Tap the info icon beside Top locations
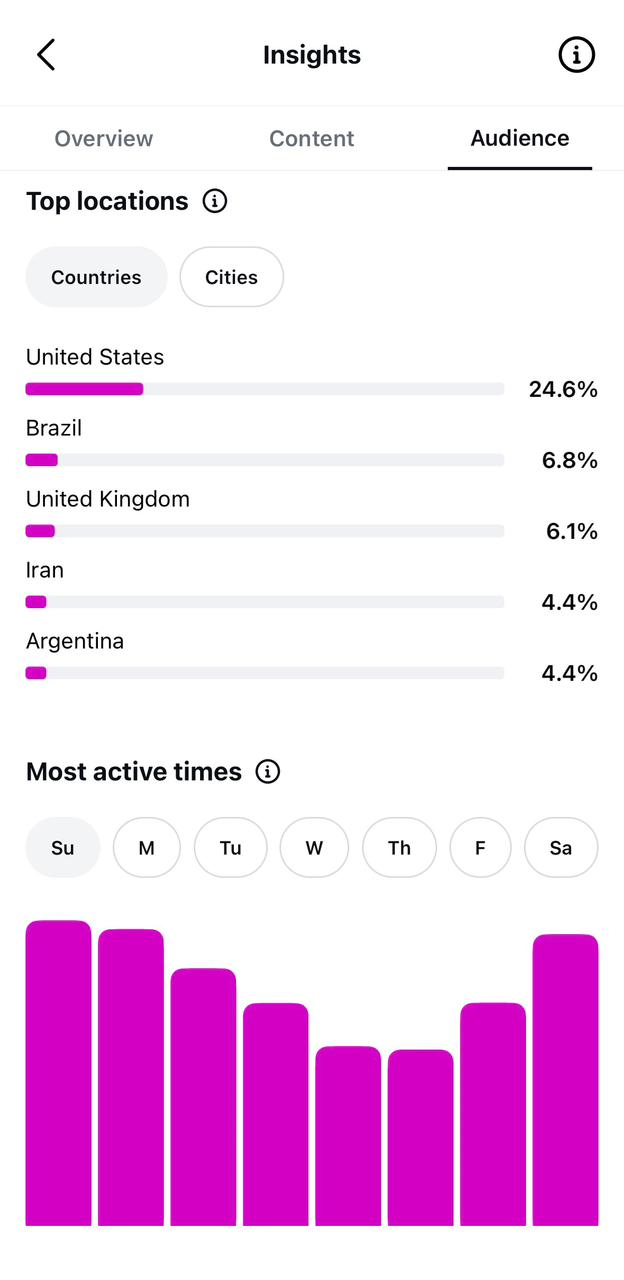 (214, 201)
